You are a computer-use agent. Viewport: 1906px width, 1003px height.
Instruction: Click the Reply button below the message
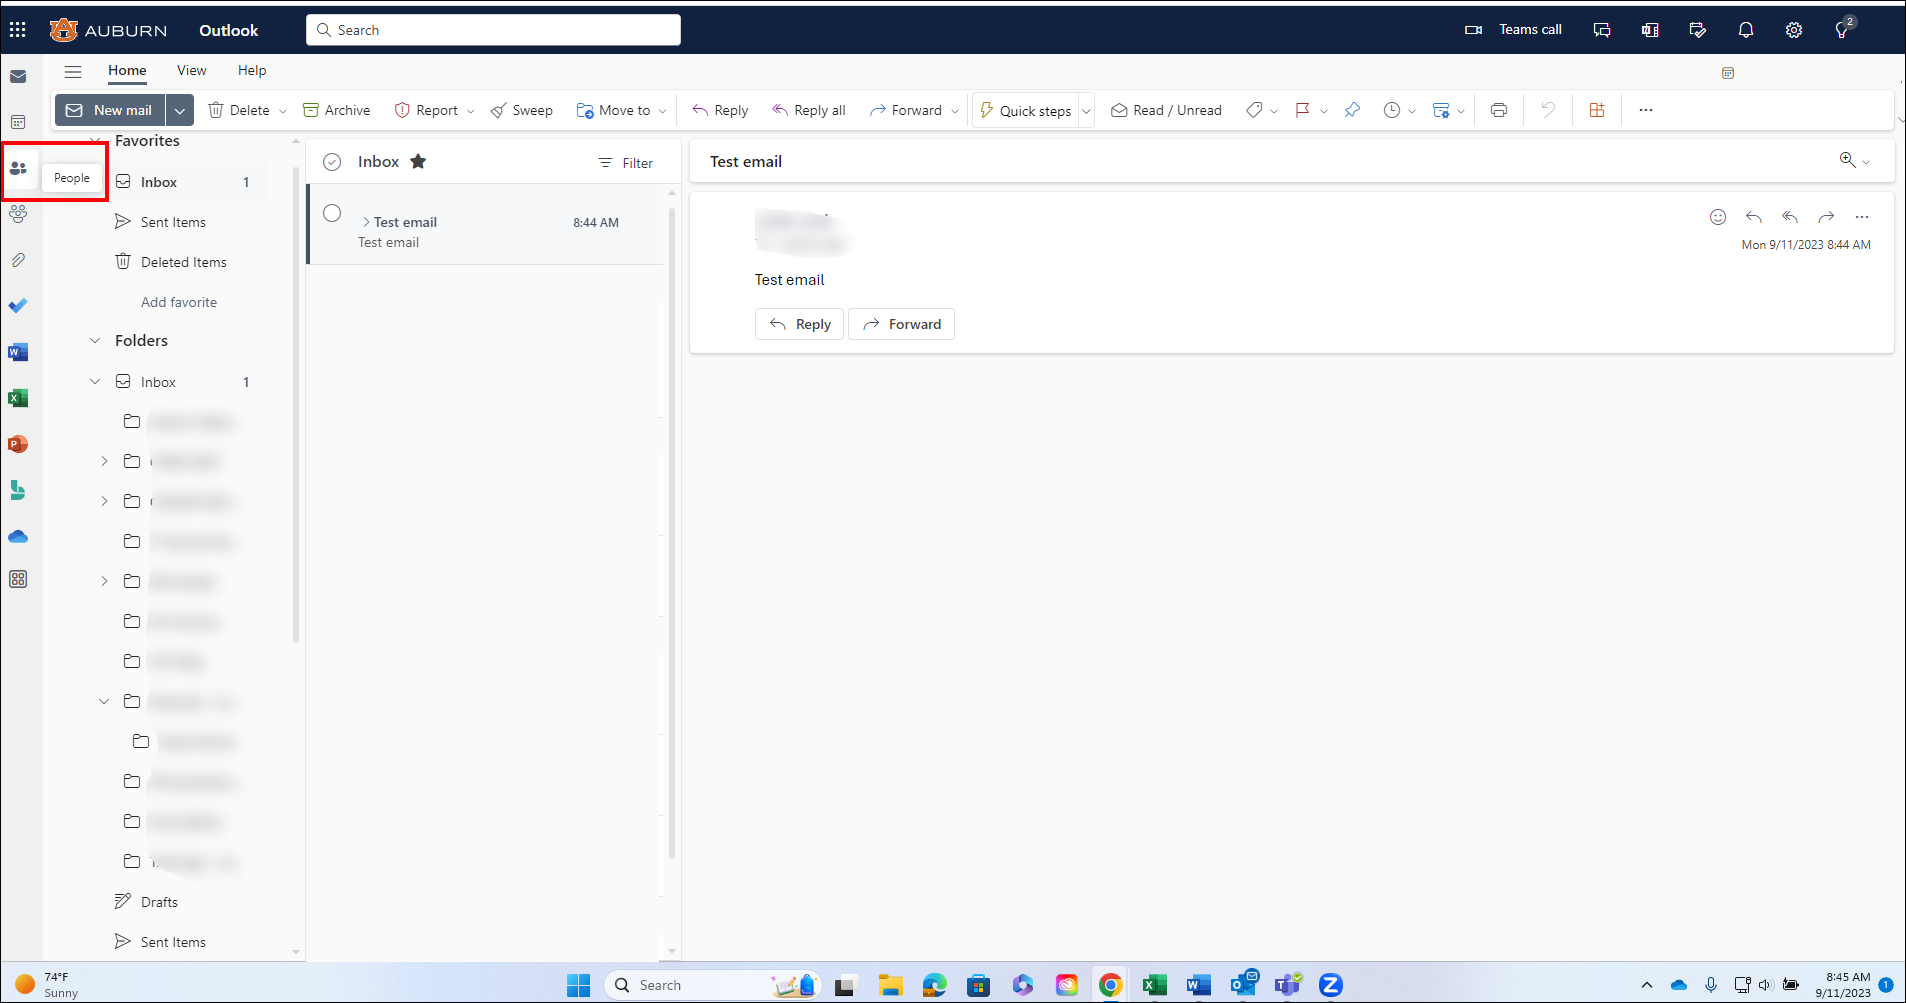800,324
